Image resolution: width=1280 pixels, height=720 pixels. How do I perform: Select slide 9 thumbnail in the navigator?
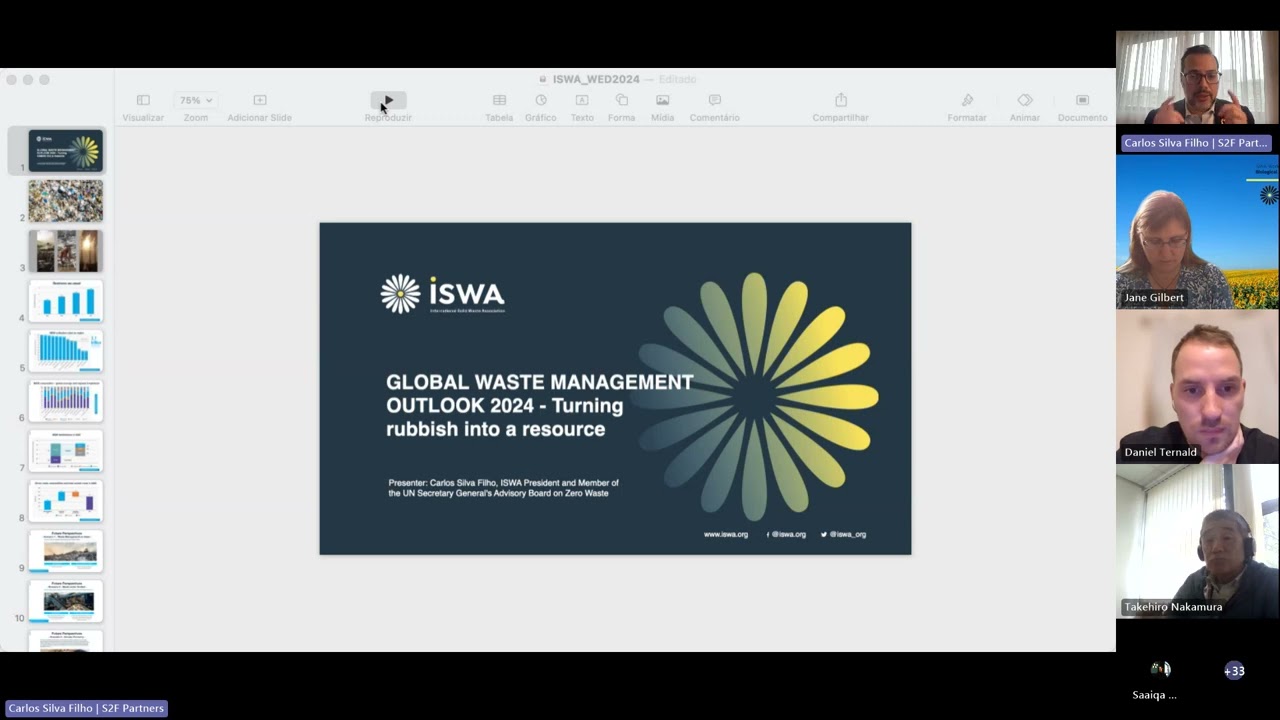pyautogui.click(x=65, y=551)
